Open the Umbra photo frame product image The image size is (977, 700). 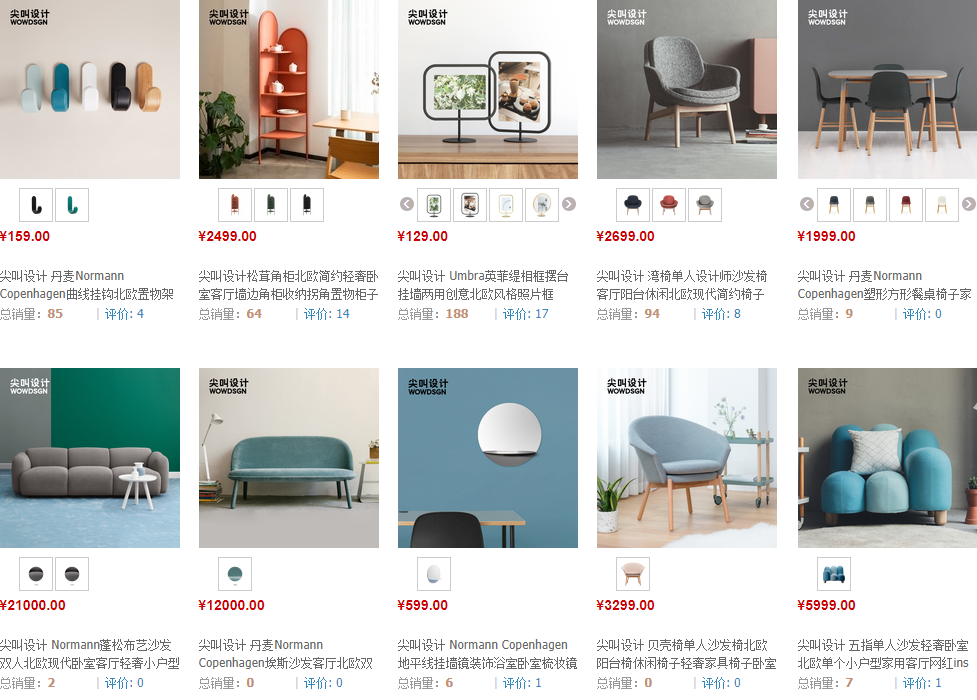[x=488, y=89]
